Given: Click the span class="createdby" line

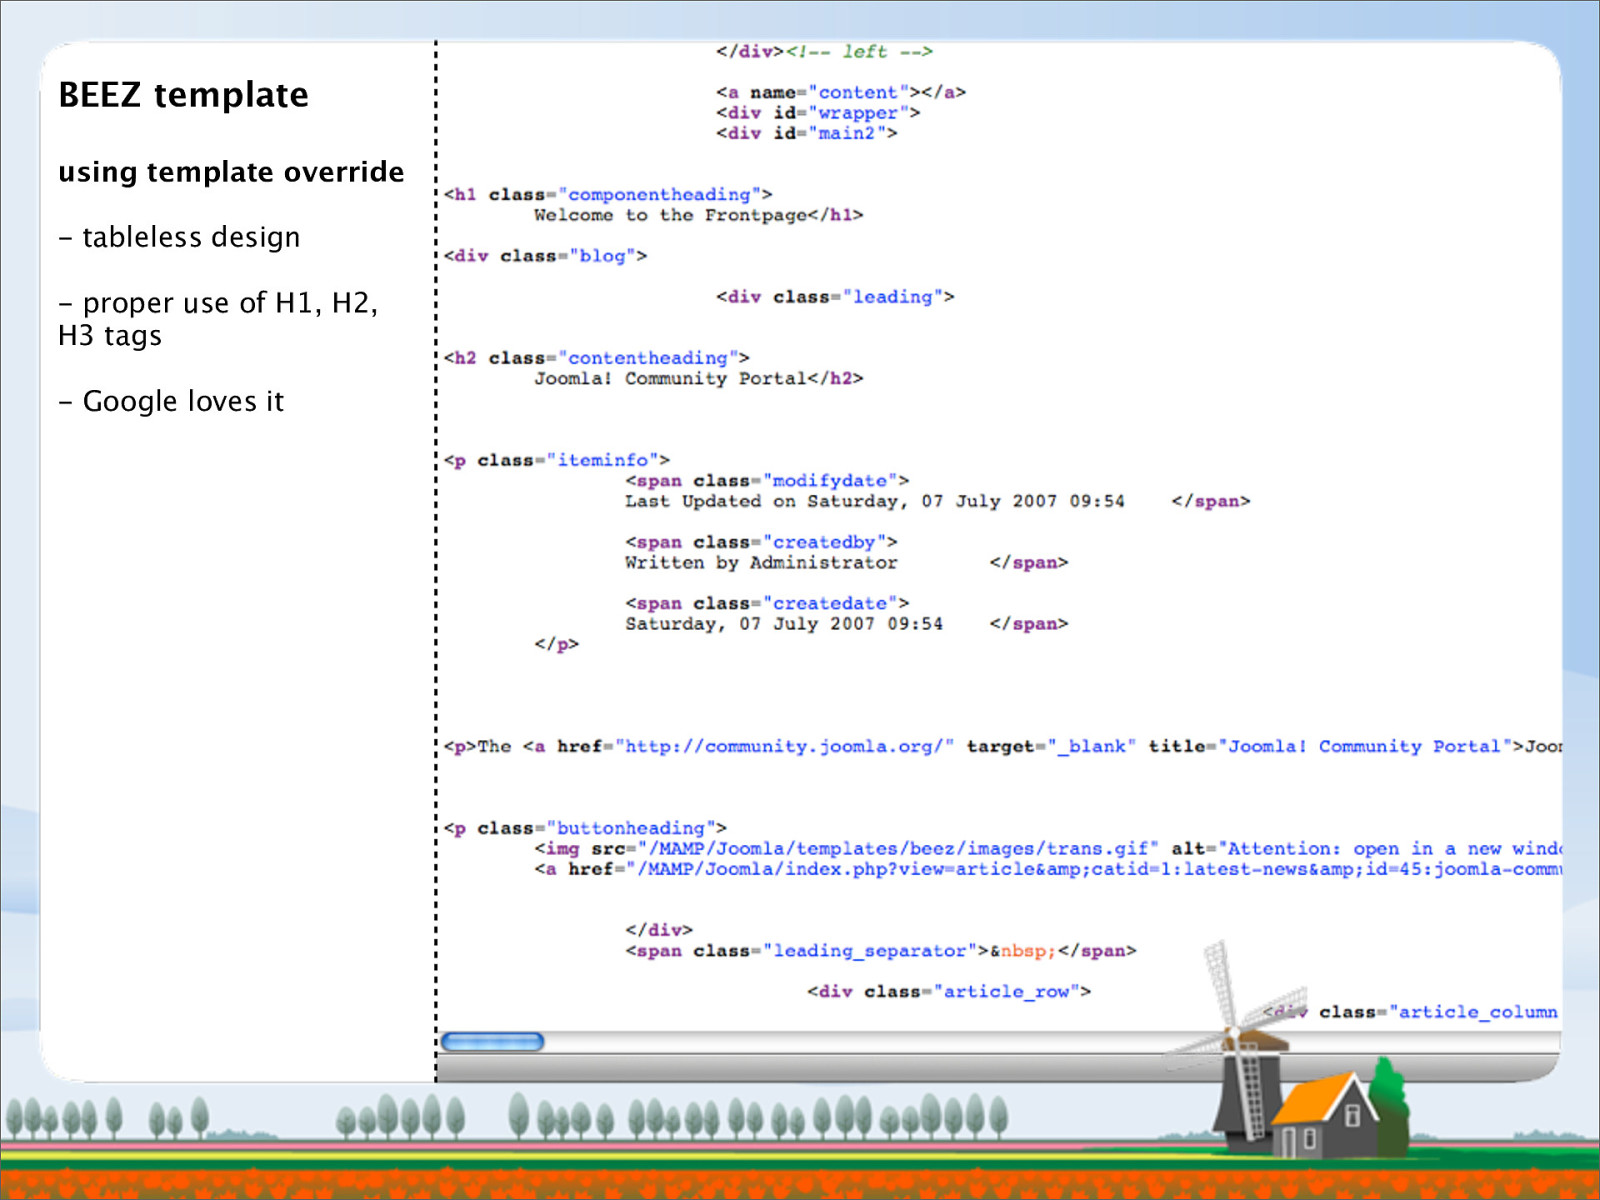Looking at the screenshot, I should [x=761, y=542].
